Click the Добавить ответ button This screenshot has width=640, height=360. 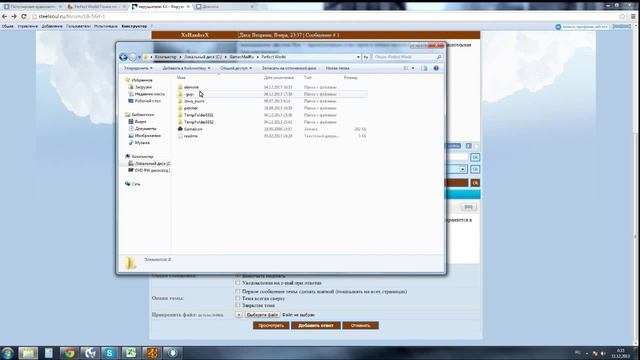point(316,325)
